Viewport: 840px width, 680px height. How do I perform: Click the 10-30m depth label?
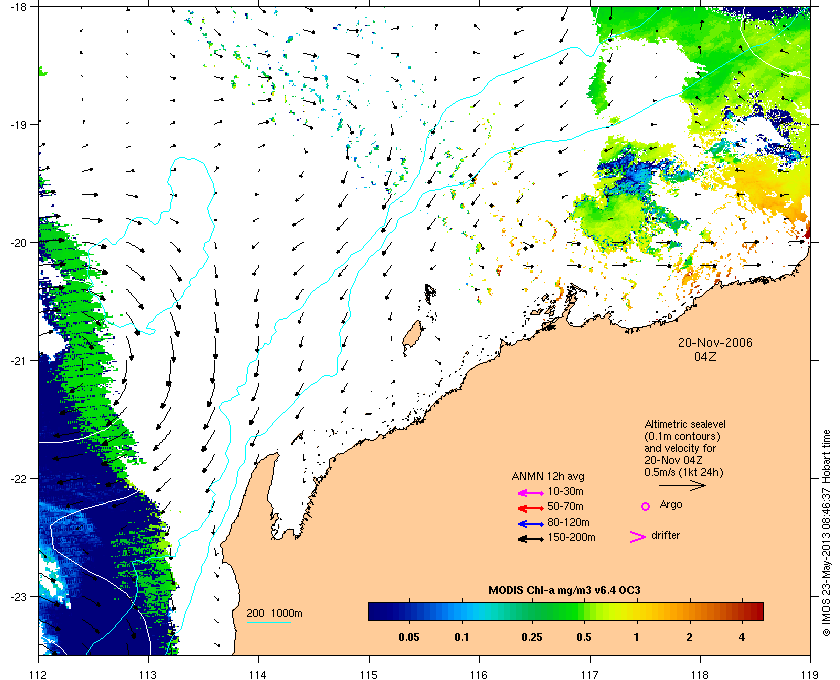coord(566,491)
